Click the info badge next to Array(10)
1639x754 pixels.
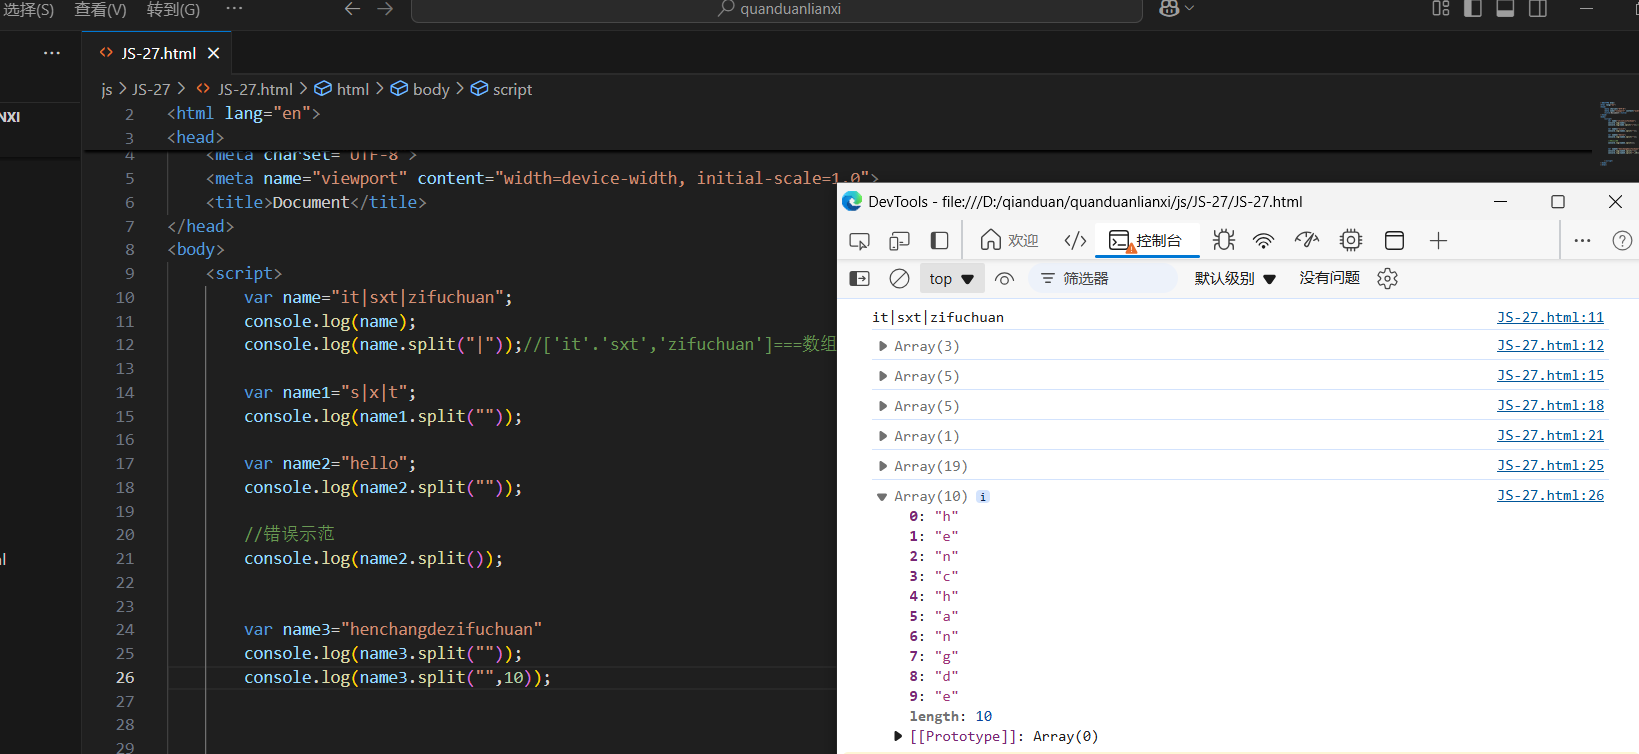(983, 496)
